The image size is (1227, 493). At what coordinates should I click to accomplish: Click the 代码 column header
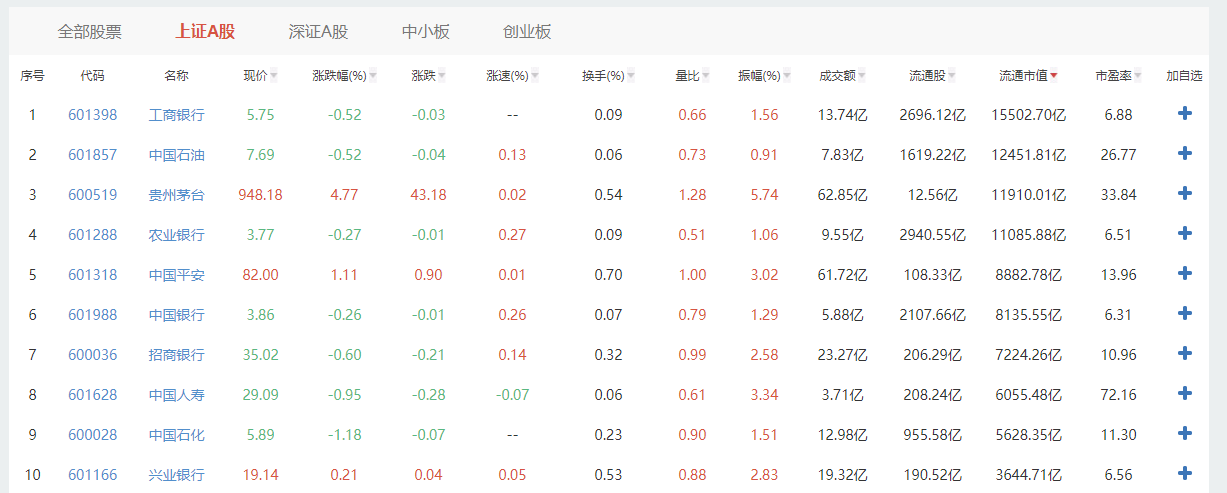(x=92, y=76)
